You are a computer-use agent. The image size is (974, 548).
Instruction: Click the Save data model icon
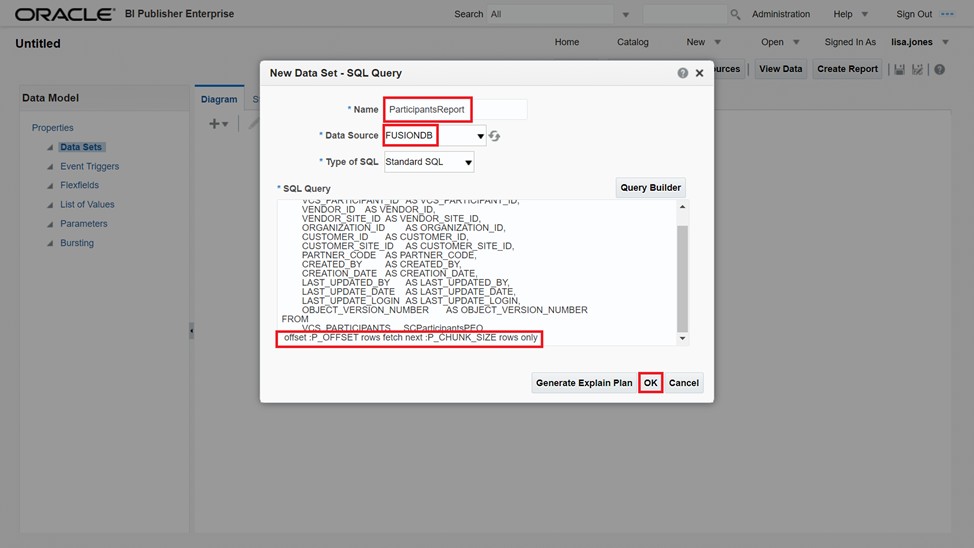(899, 70)
